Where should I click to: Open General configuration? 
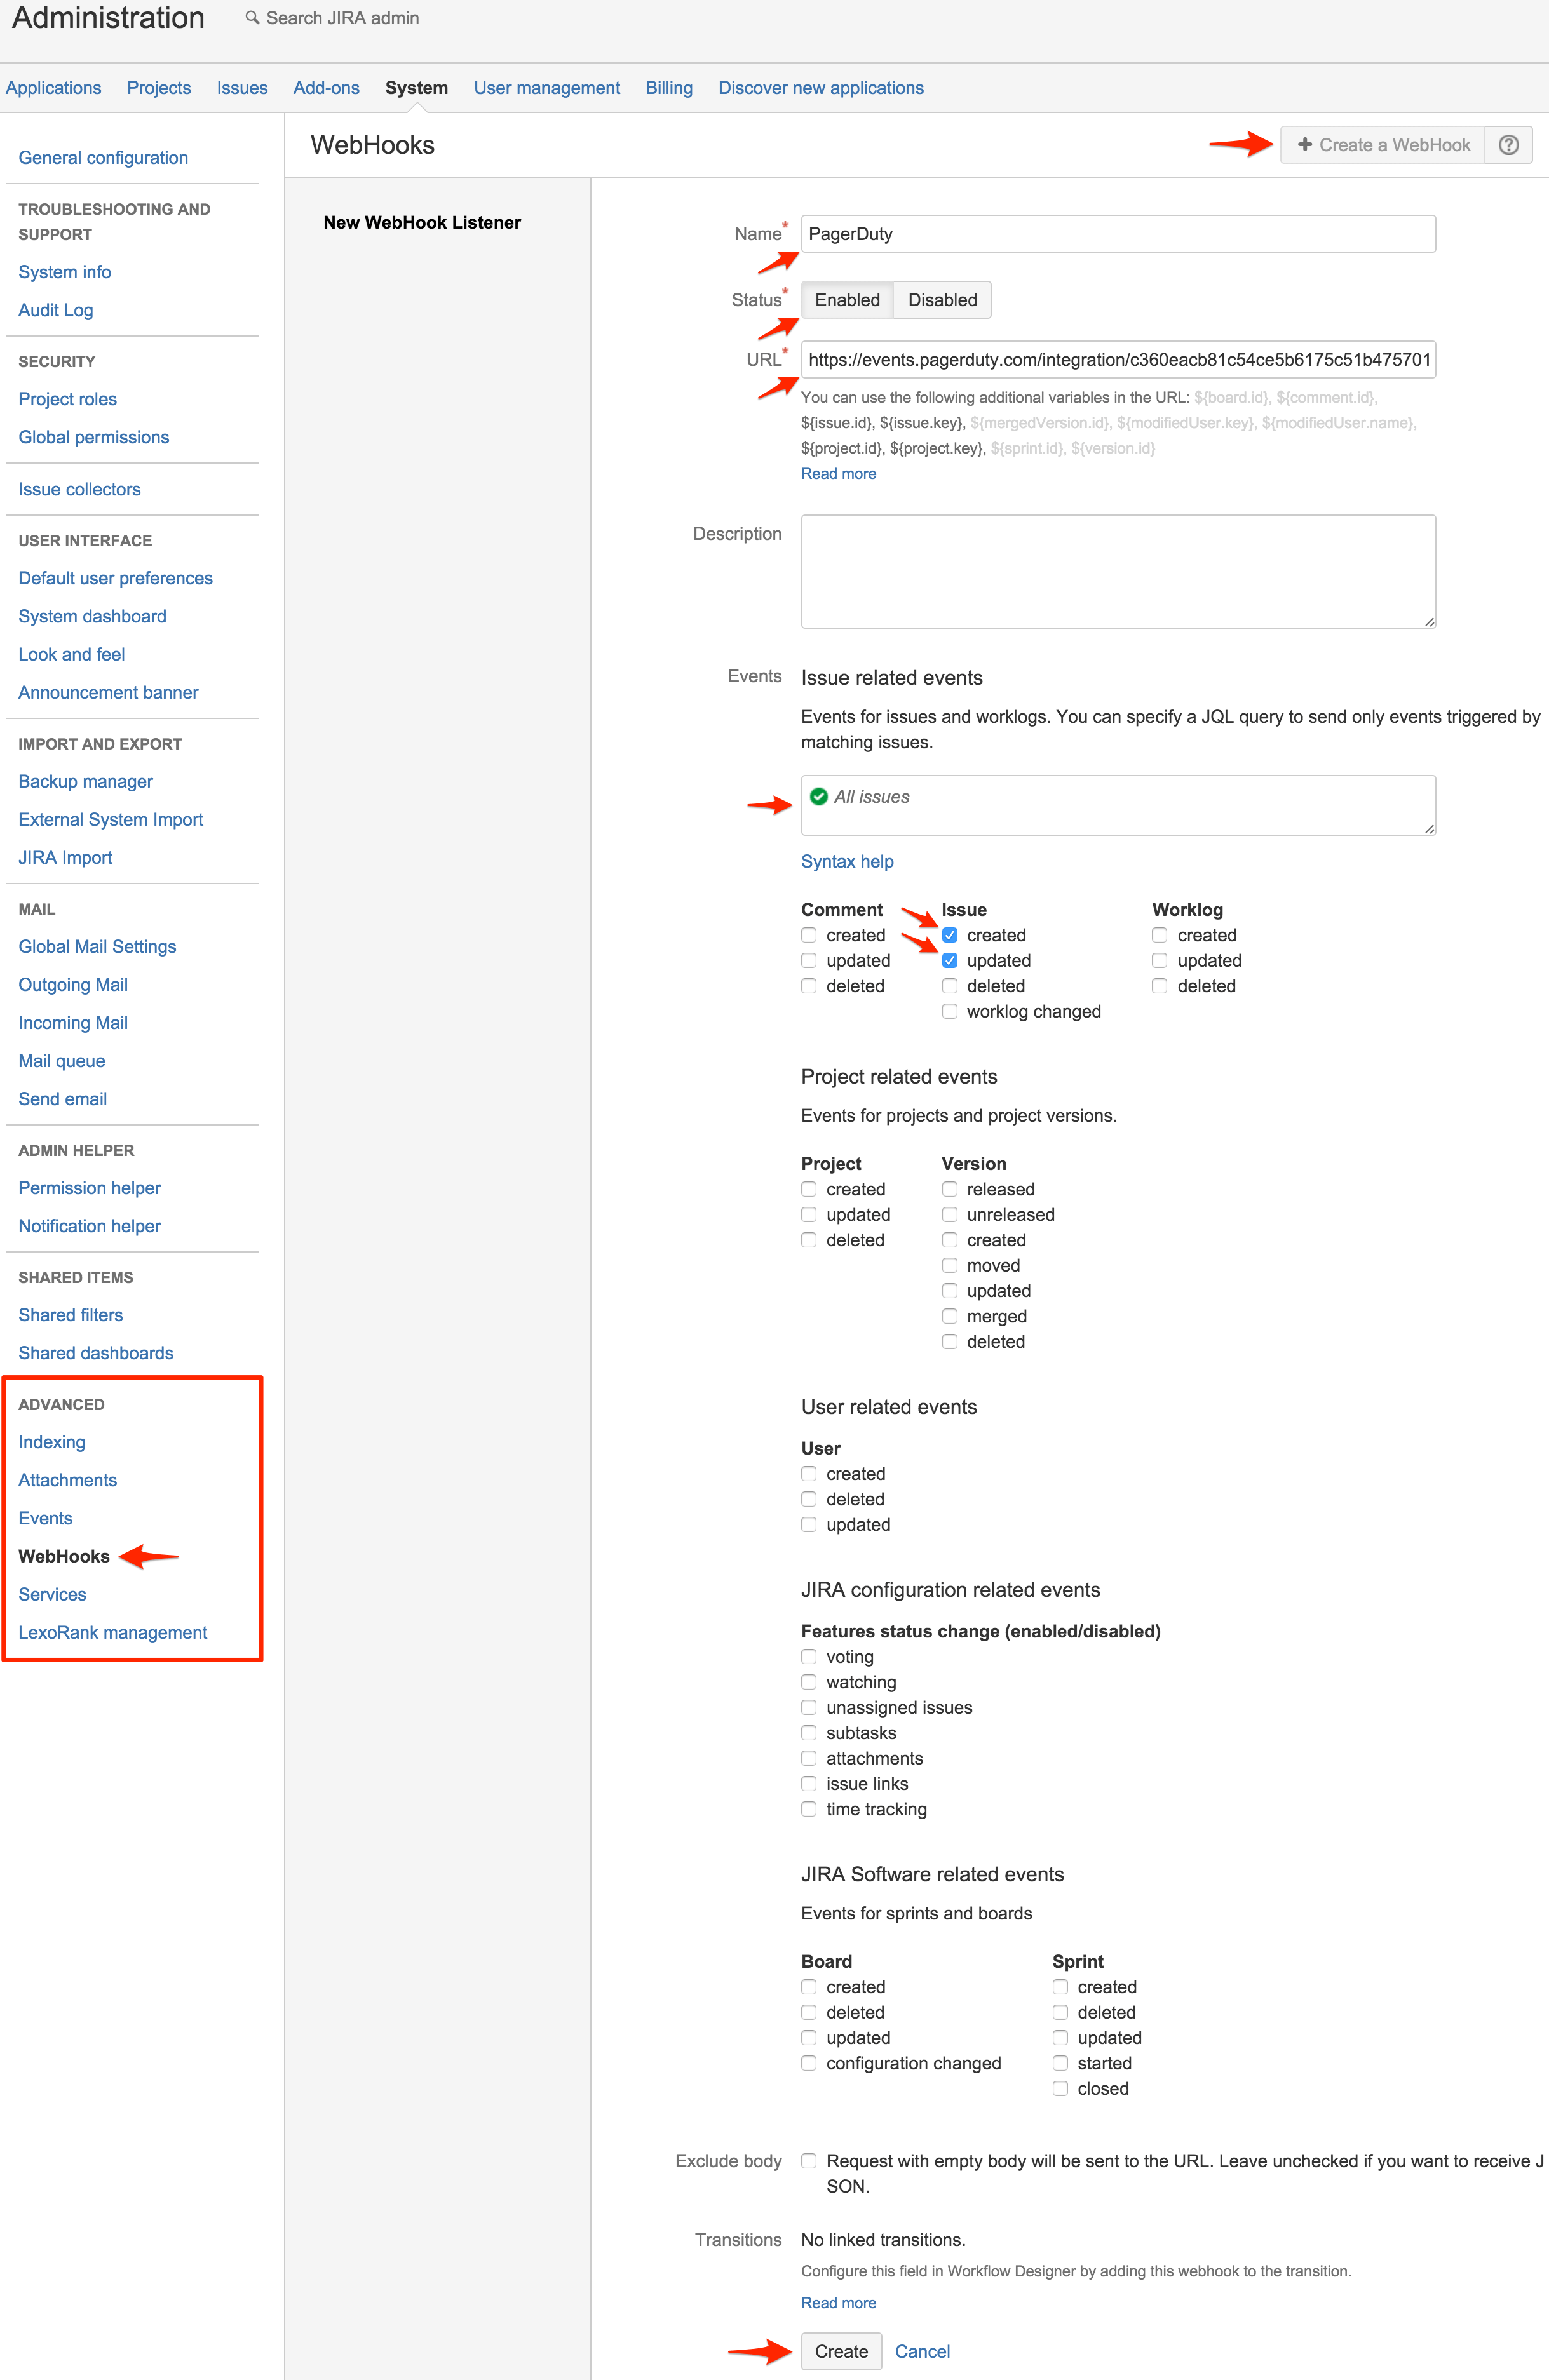click(103, 158)
